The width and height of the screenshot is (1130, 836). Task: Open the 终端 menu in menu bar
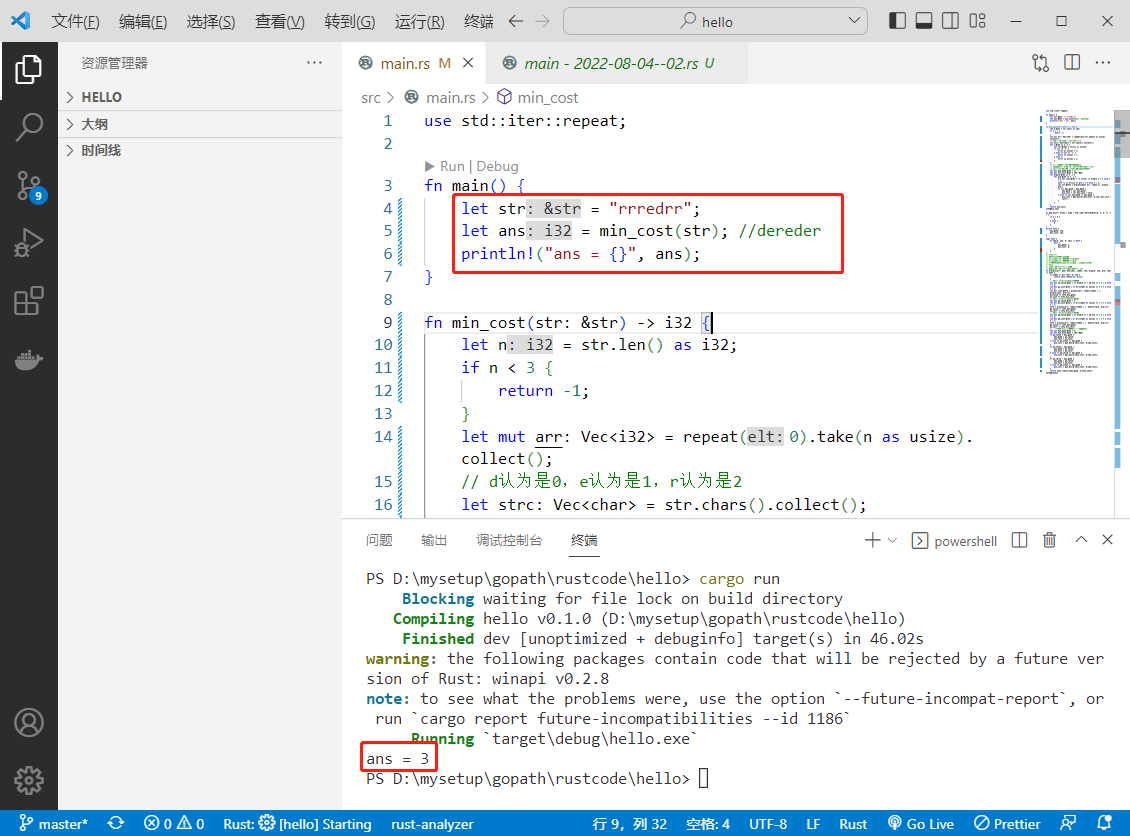[x=479, y=22]
